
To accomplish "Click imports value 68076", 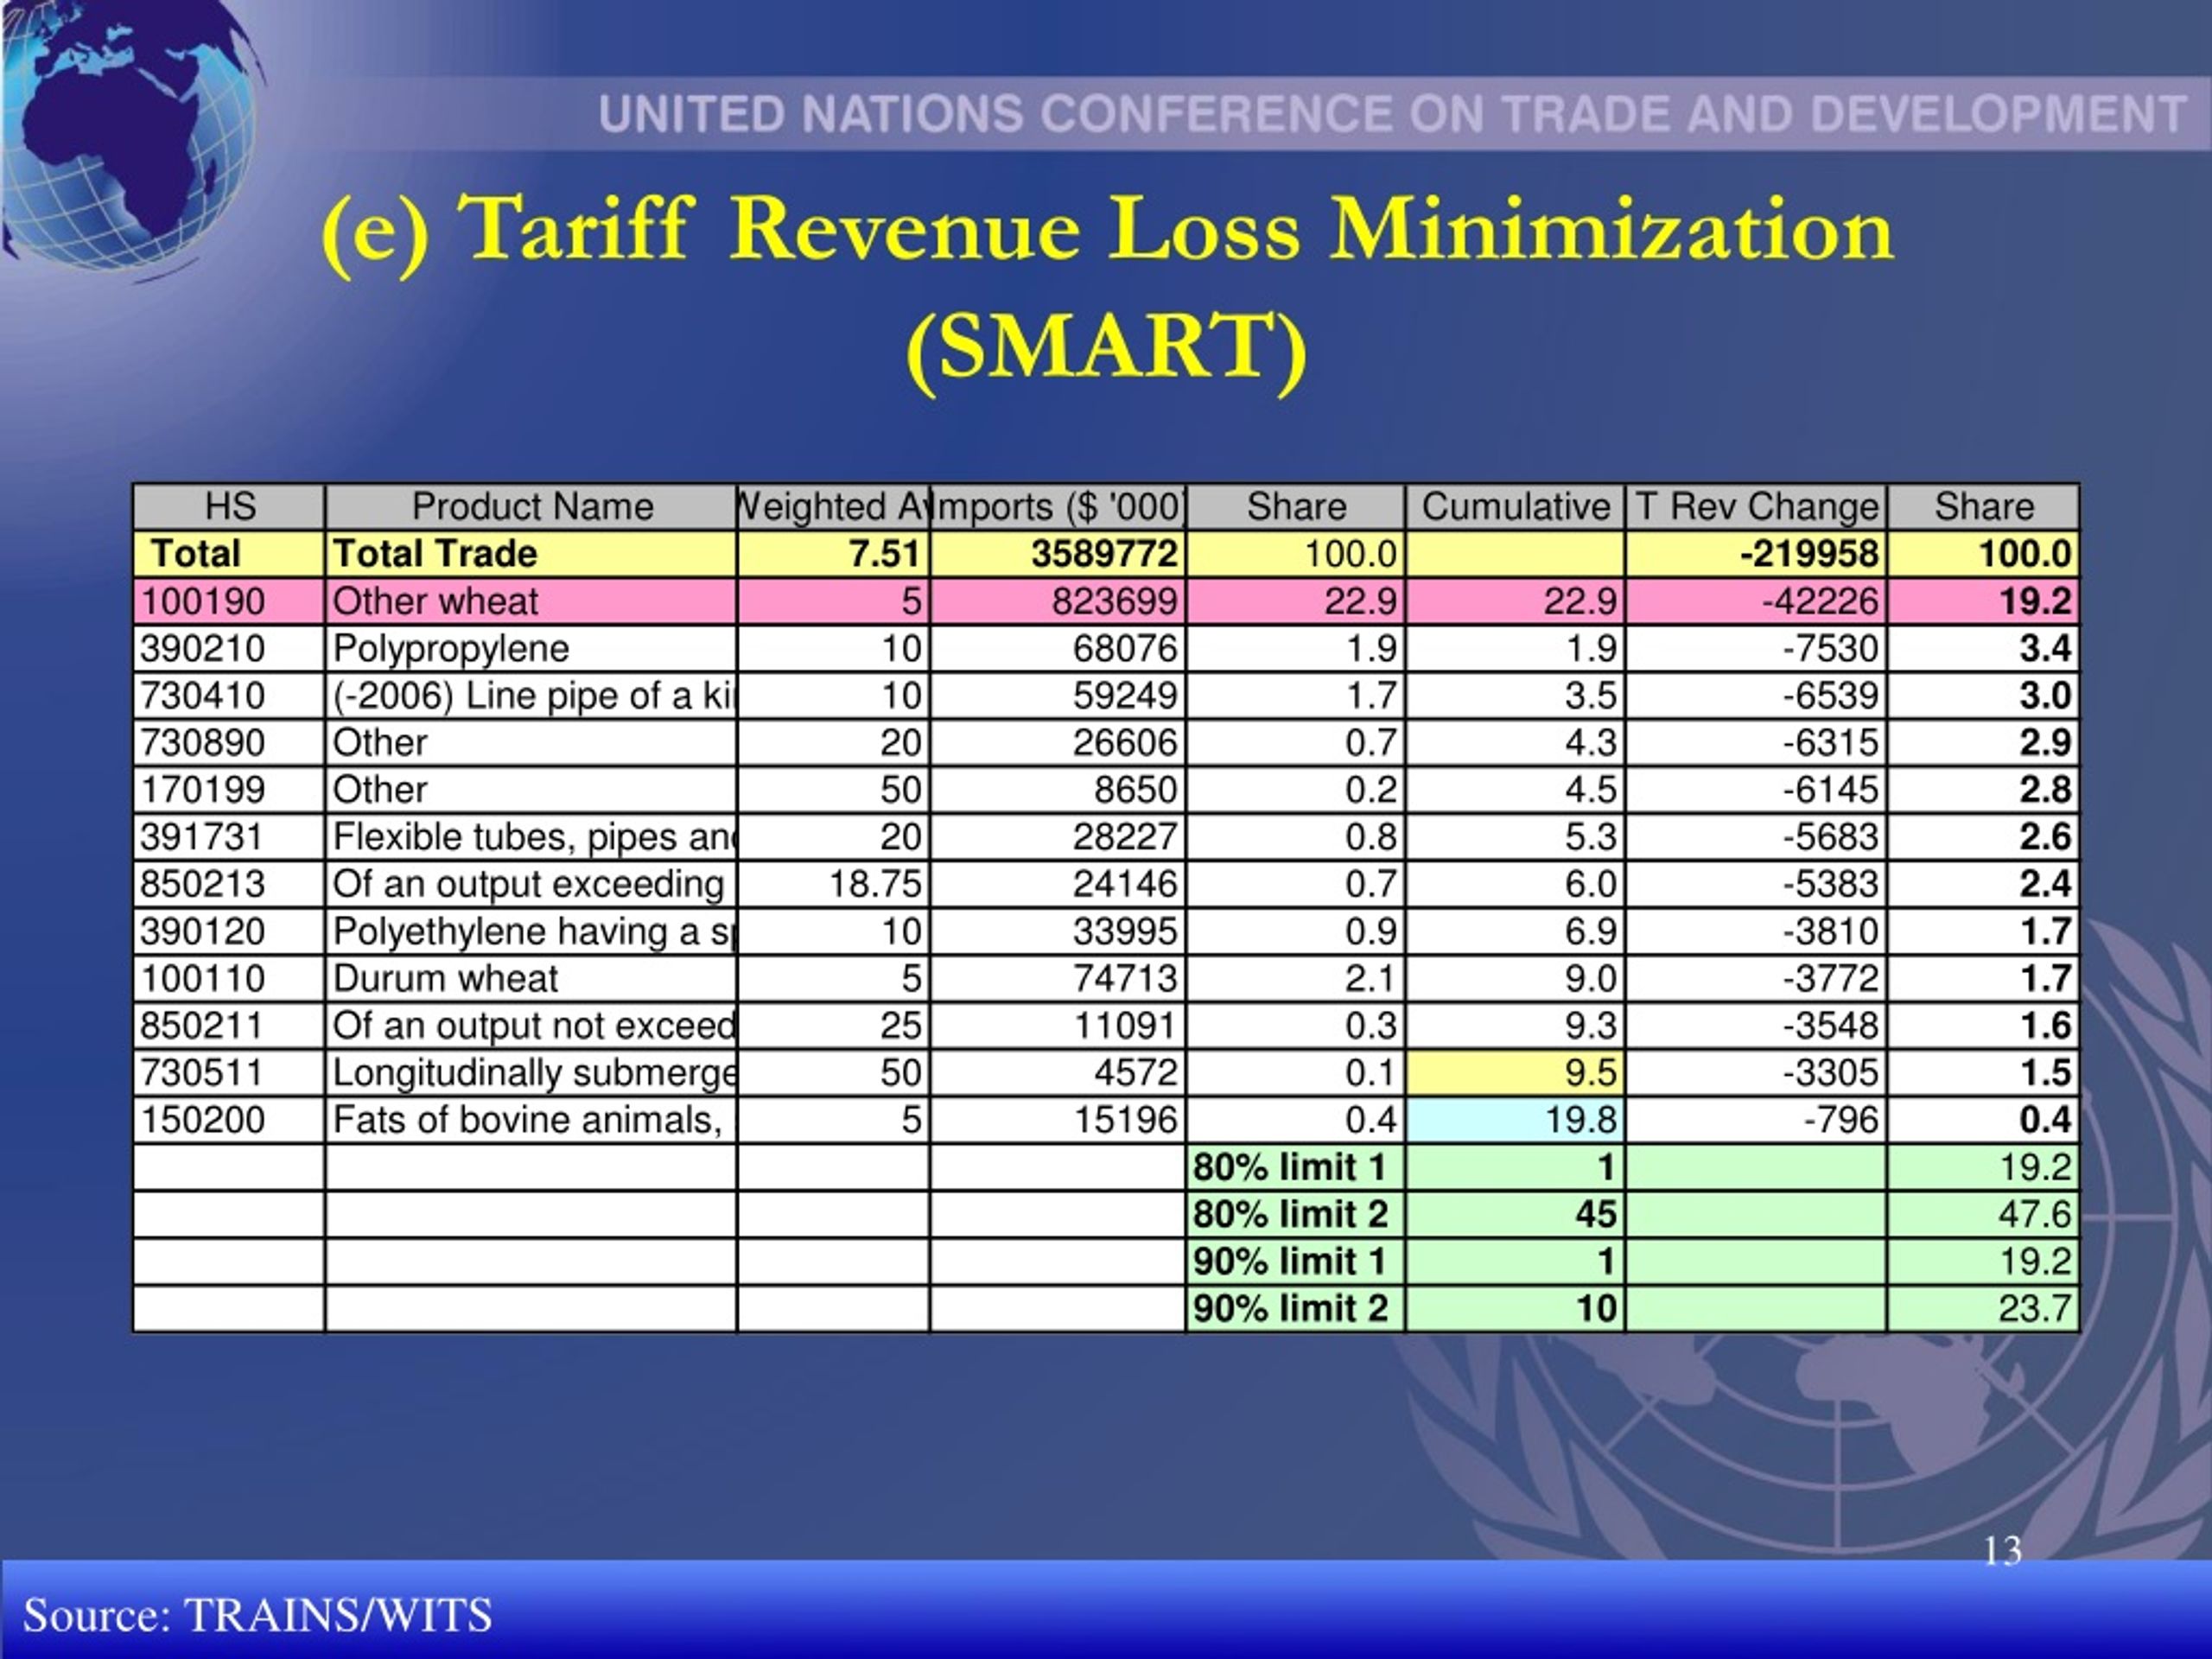I will click(x=1058, y=648).
